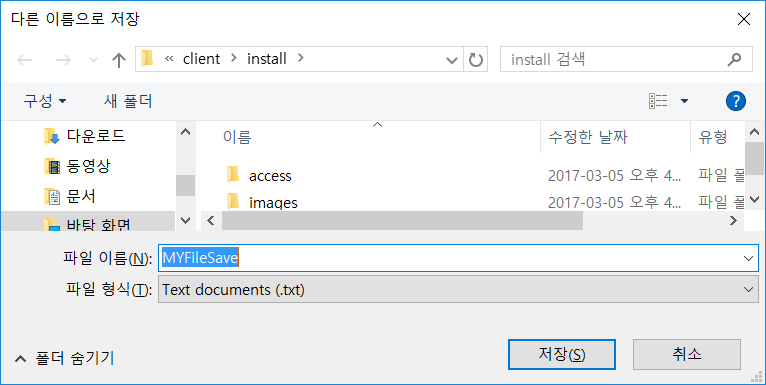Refresh the install folder view
This screenshot has height=385, width=766.
pyautogui.click(x=475, y=60)
